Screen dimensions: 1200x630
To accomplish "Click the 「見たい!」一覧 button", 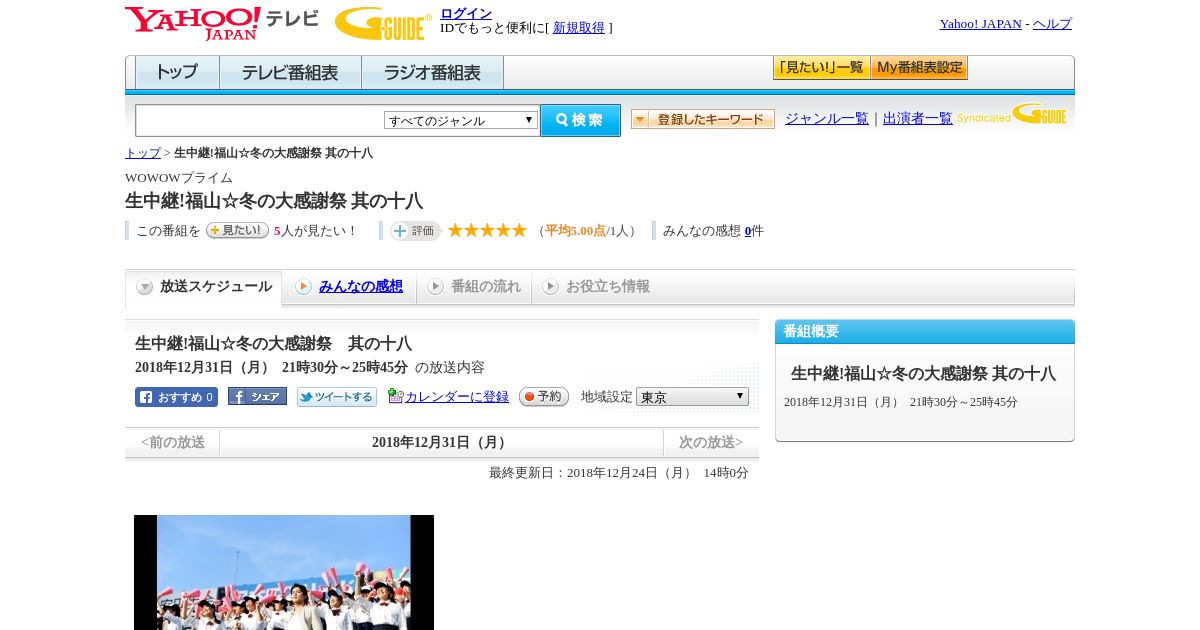I will (821, 68).
